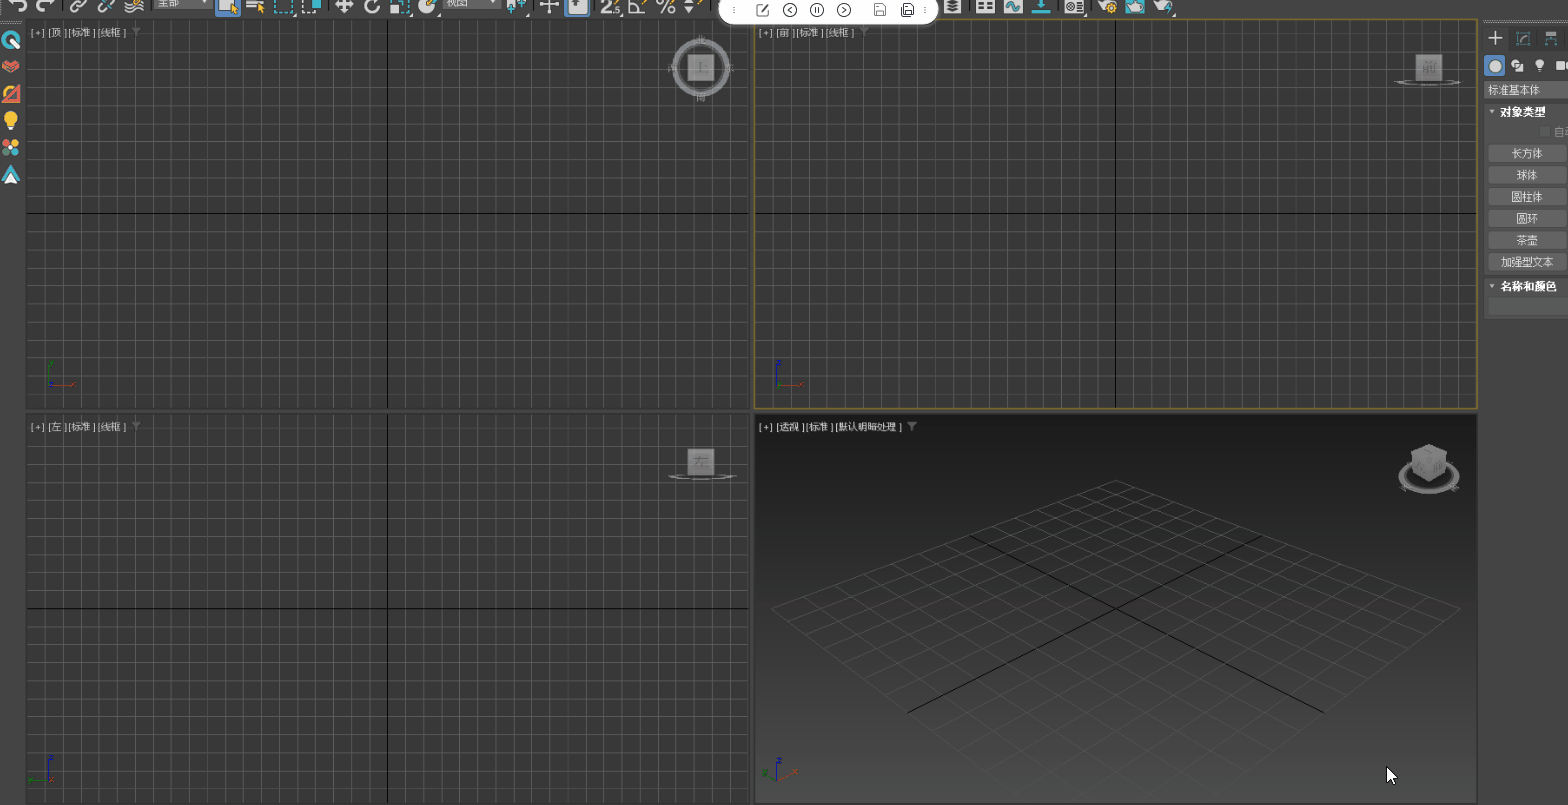Select the Cameras category icon
The width and height of the screenshot is (1568, 805).
click(x=1561, y=66)
